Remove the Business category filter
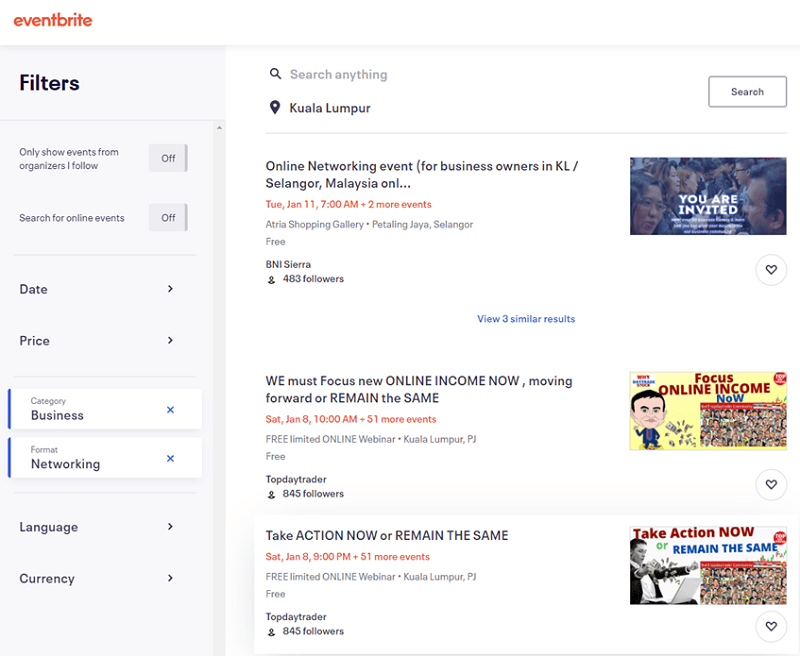Screen dimensions: 800x656 (170, 410)
